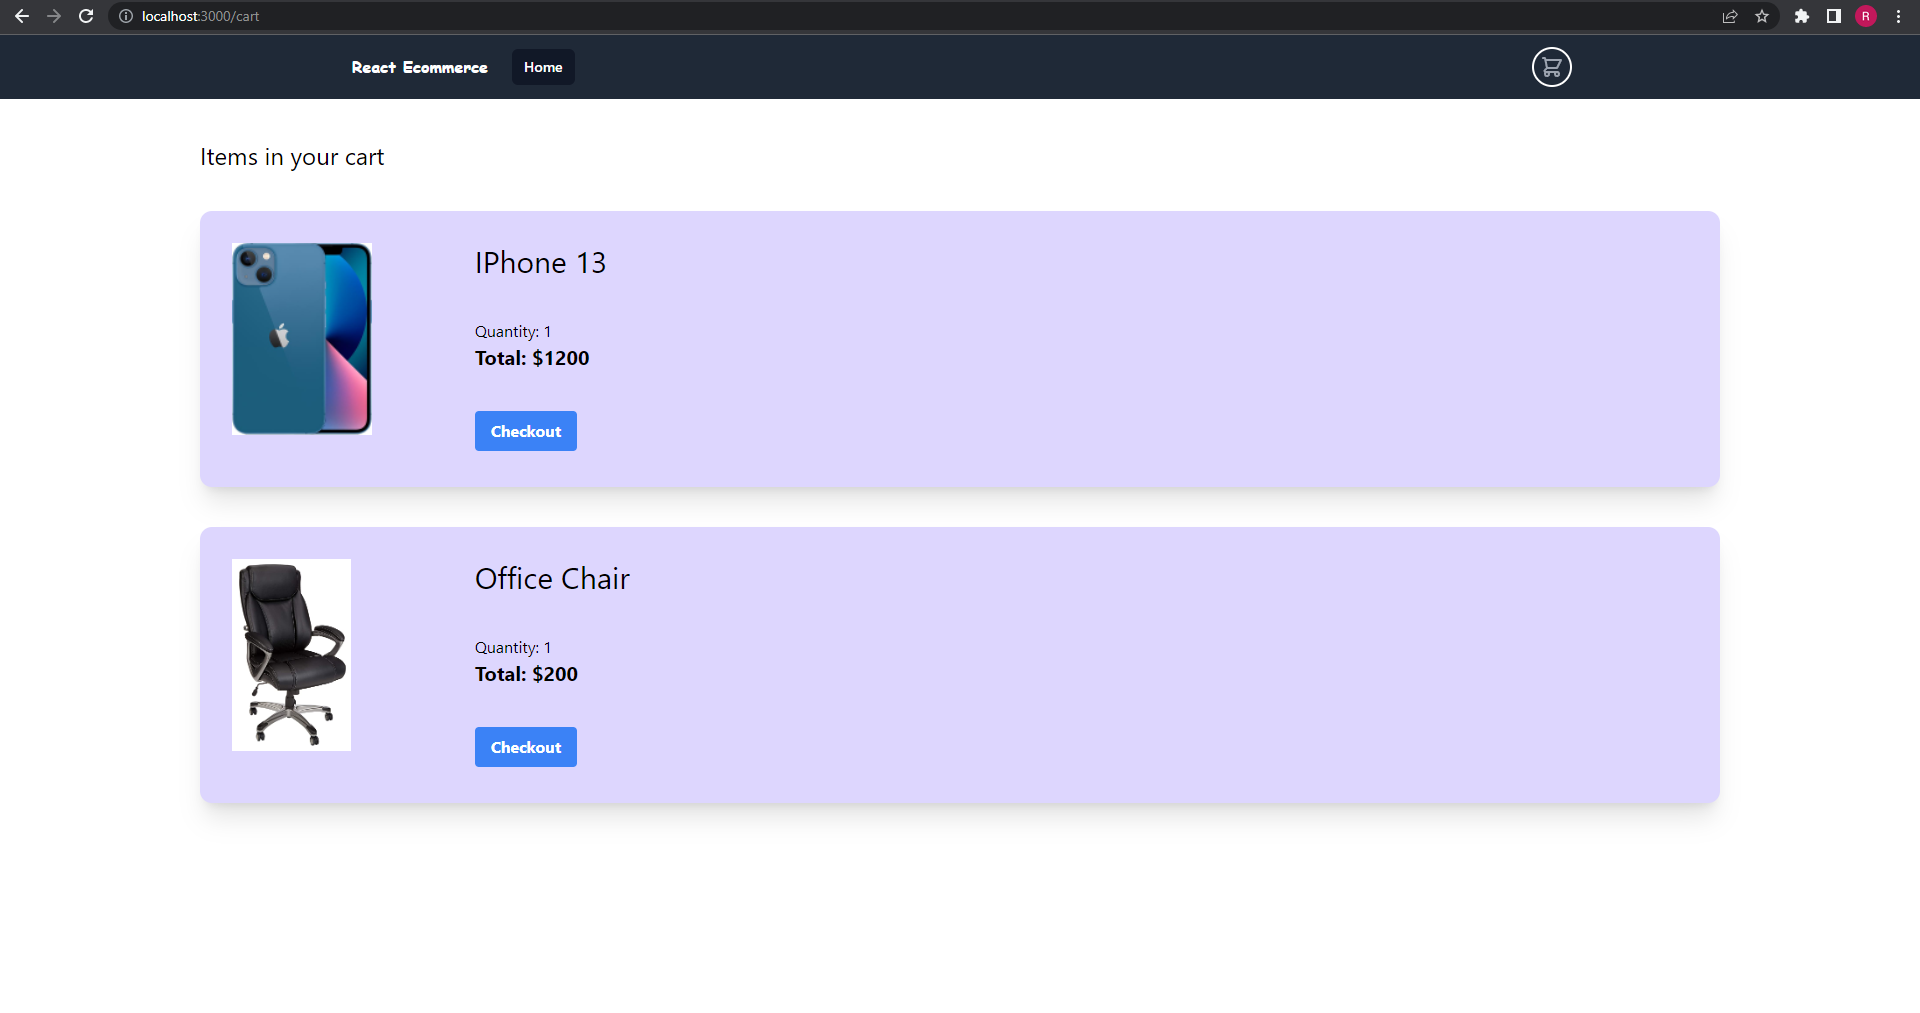
Task: Click the Office Chair product image
Action: point(291,655)
